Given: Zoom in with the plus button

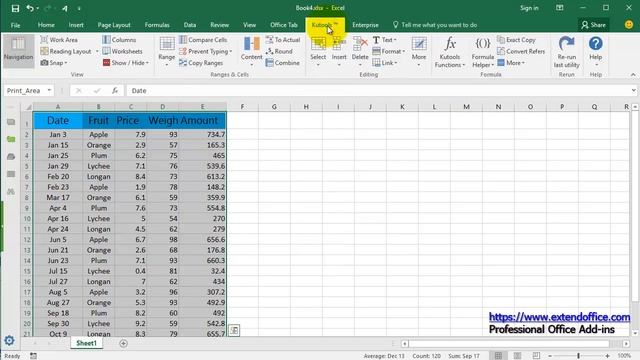Looking at the screenshot, I should point(607,356).
